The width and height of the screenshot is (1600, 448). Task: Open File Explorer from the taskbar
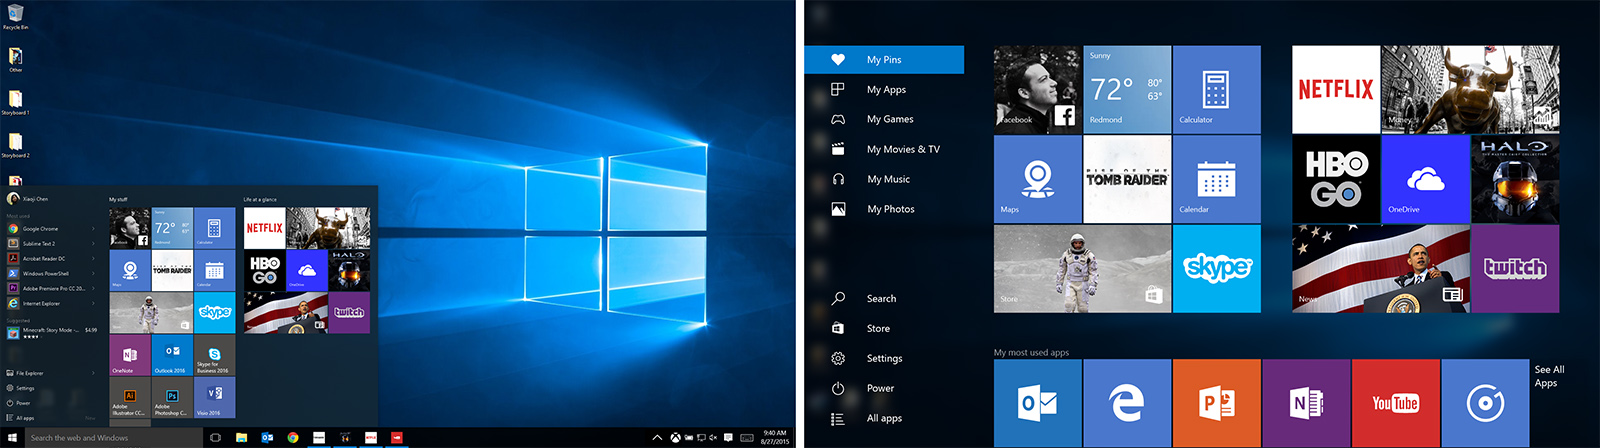point(241,437)
